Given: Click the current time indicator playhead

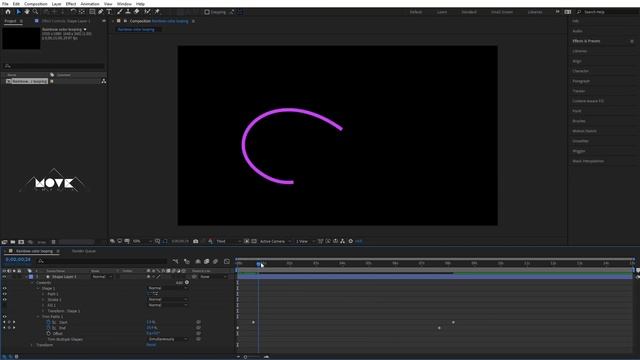Looking at the screenshot, I should point(258,264).
